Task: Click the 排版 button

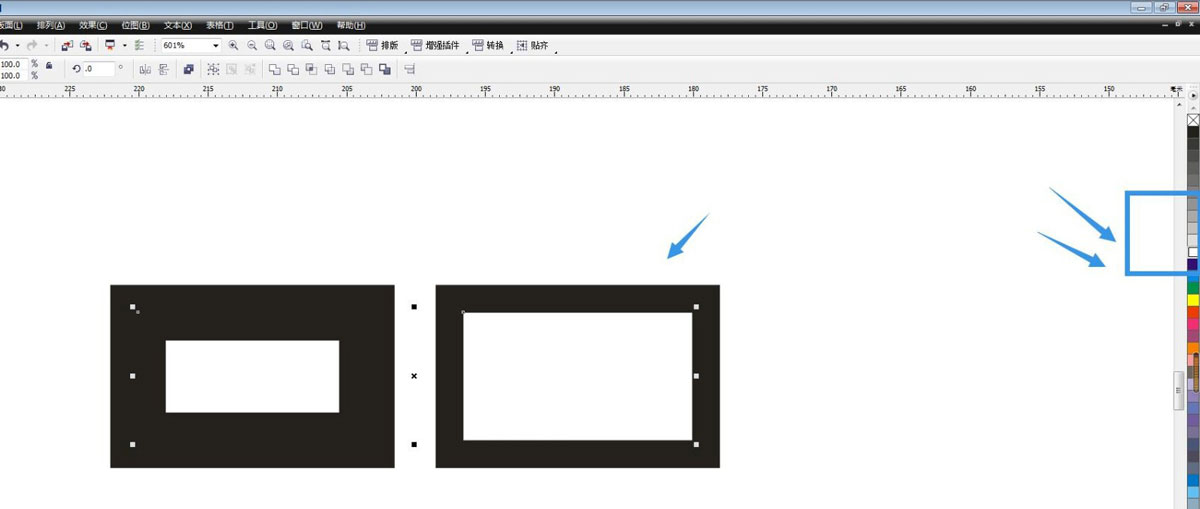Action: tap(382, 46)
